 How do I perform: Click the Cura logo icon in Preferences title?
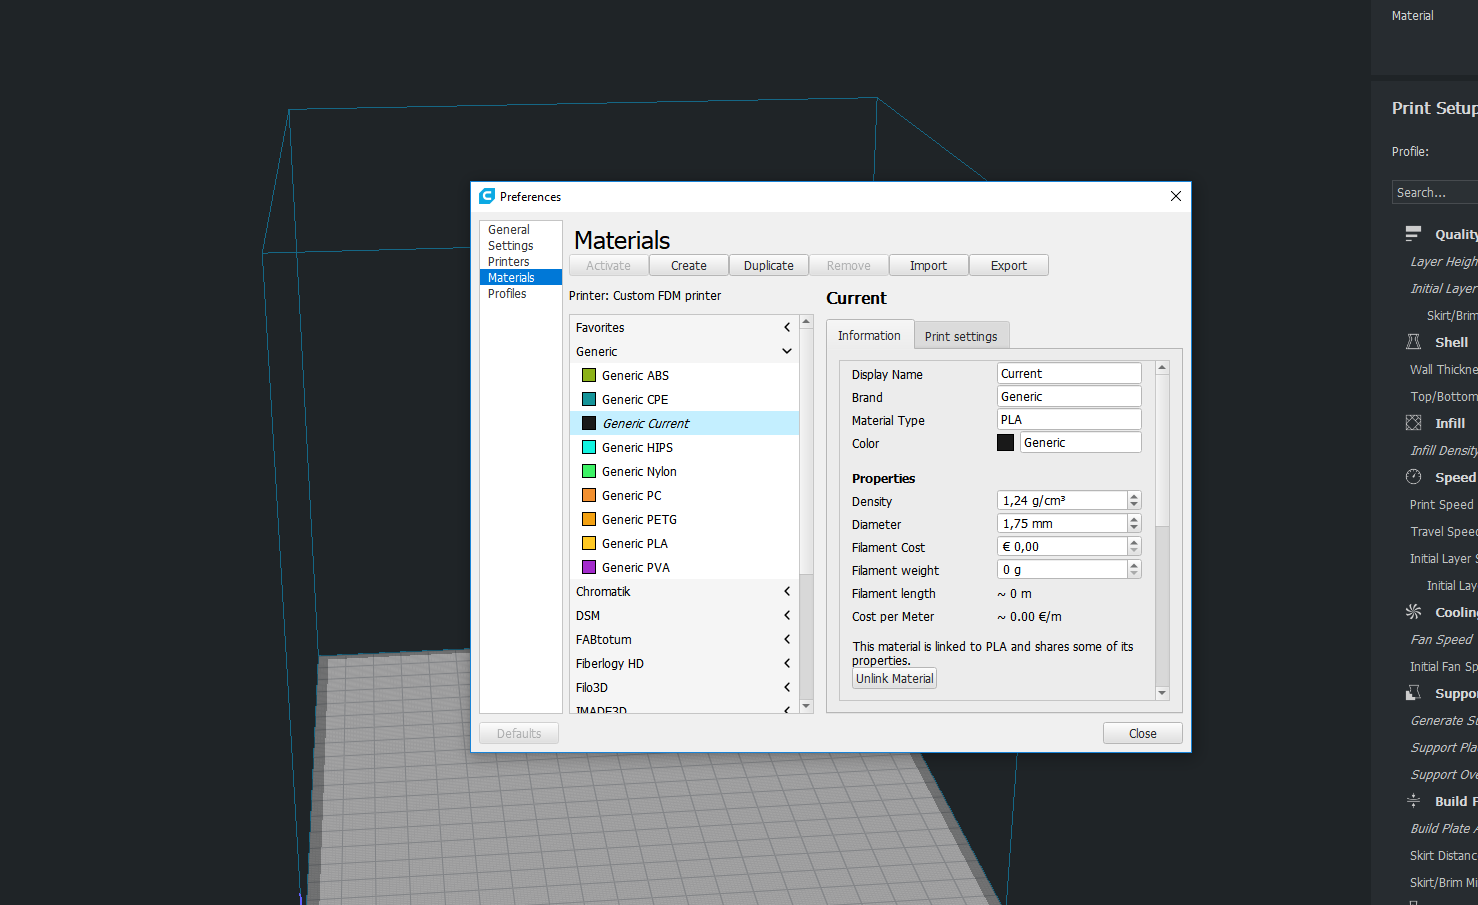coord(487,196)
